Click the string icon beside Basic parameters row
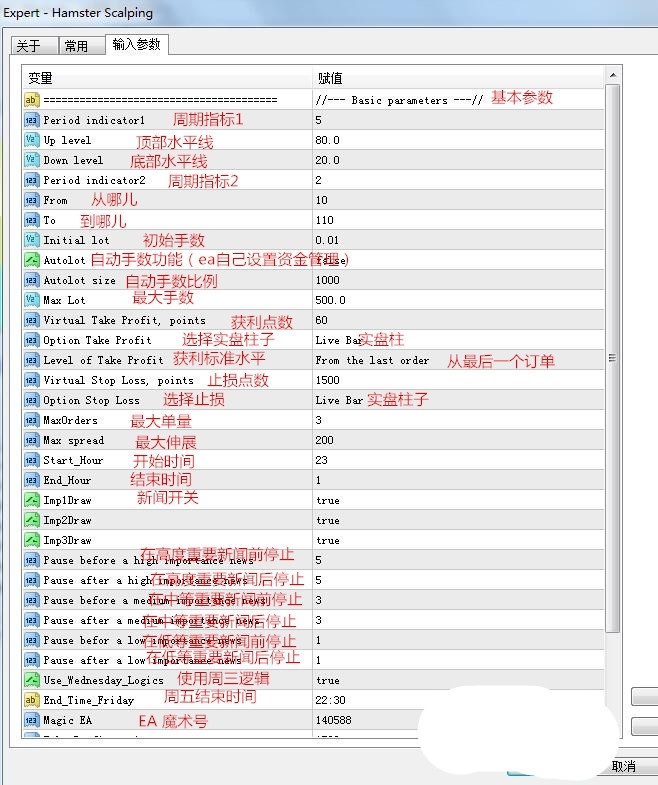This screenshot has width=658, height=785. (31, 100)
